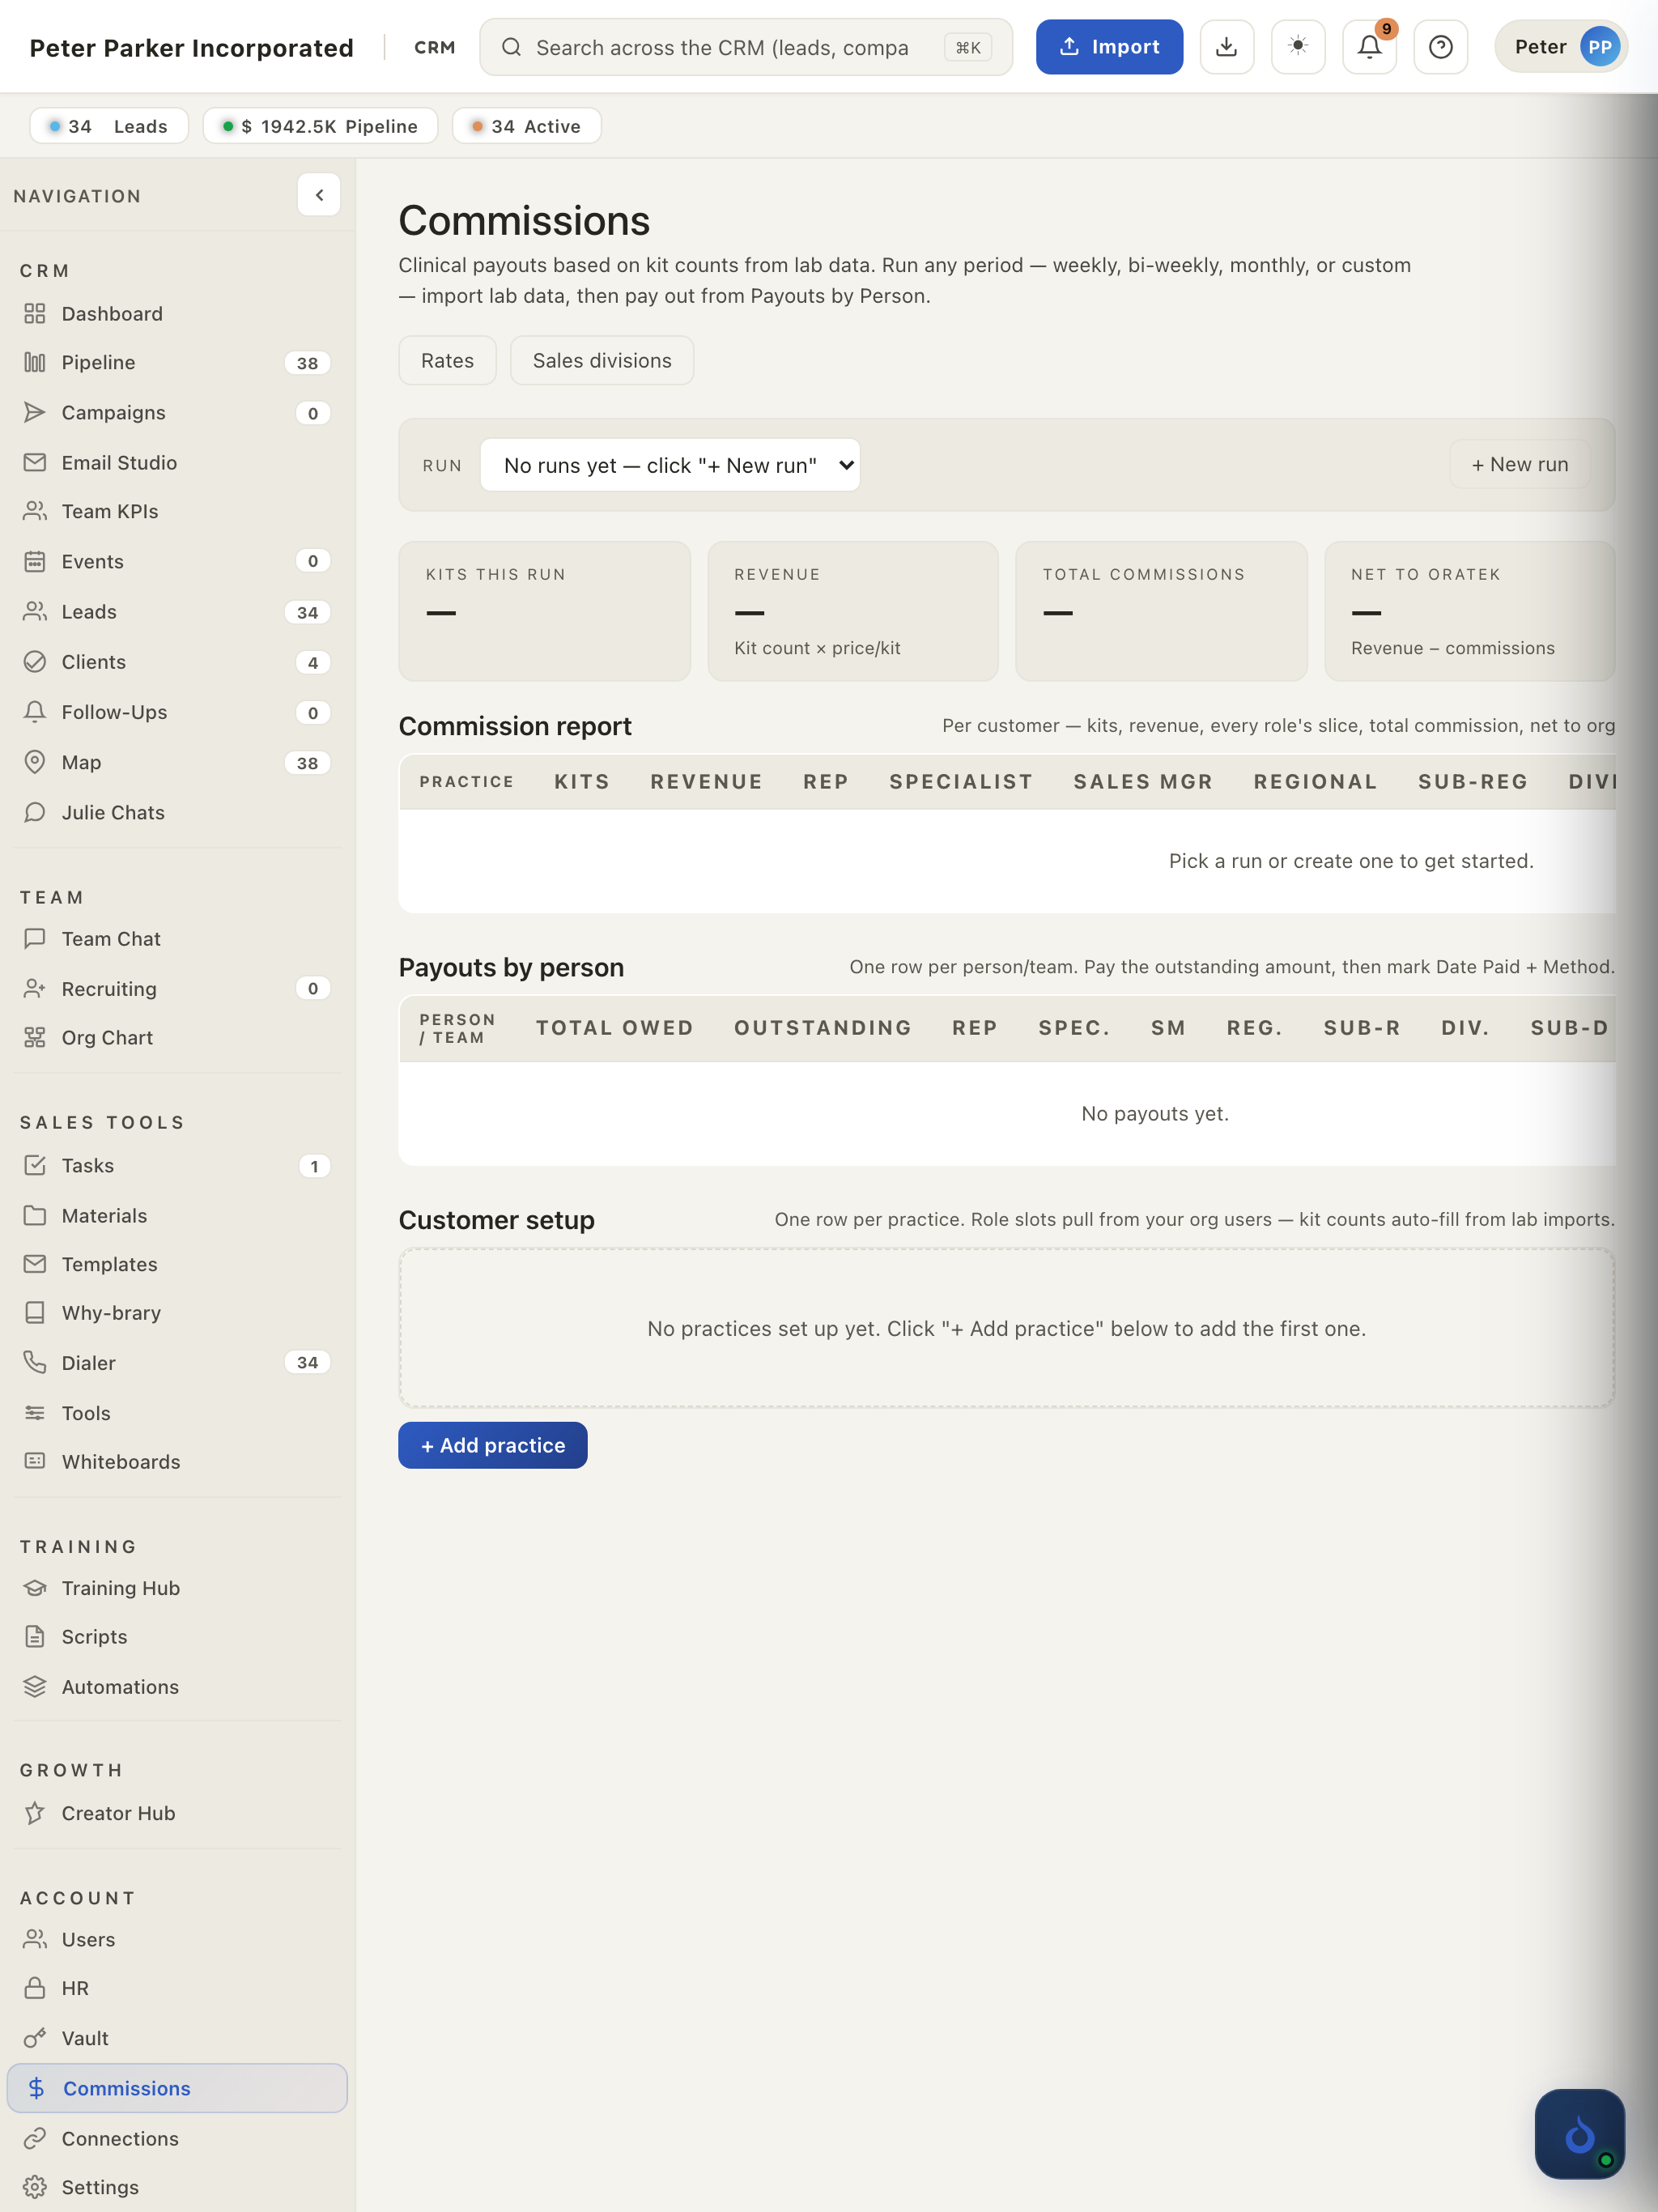Go to Whiteboards in sidebar
1658x2212 pixels.
click(177, 1462)
